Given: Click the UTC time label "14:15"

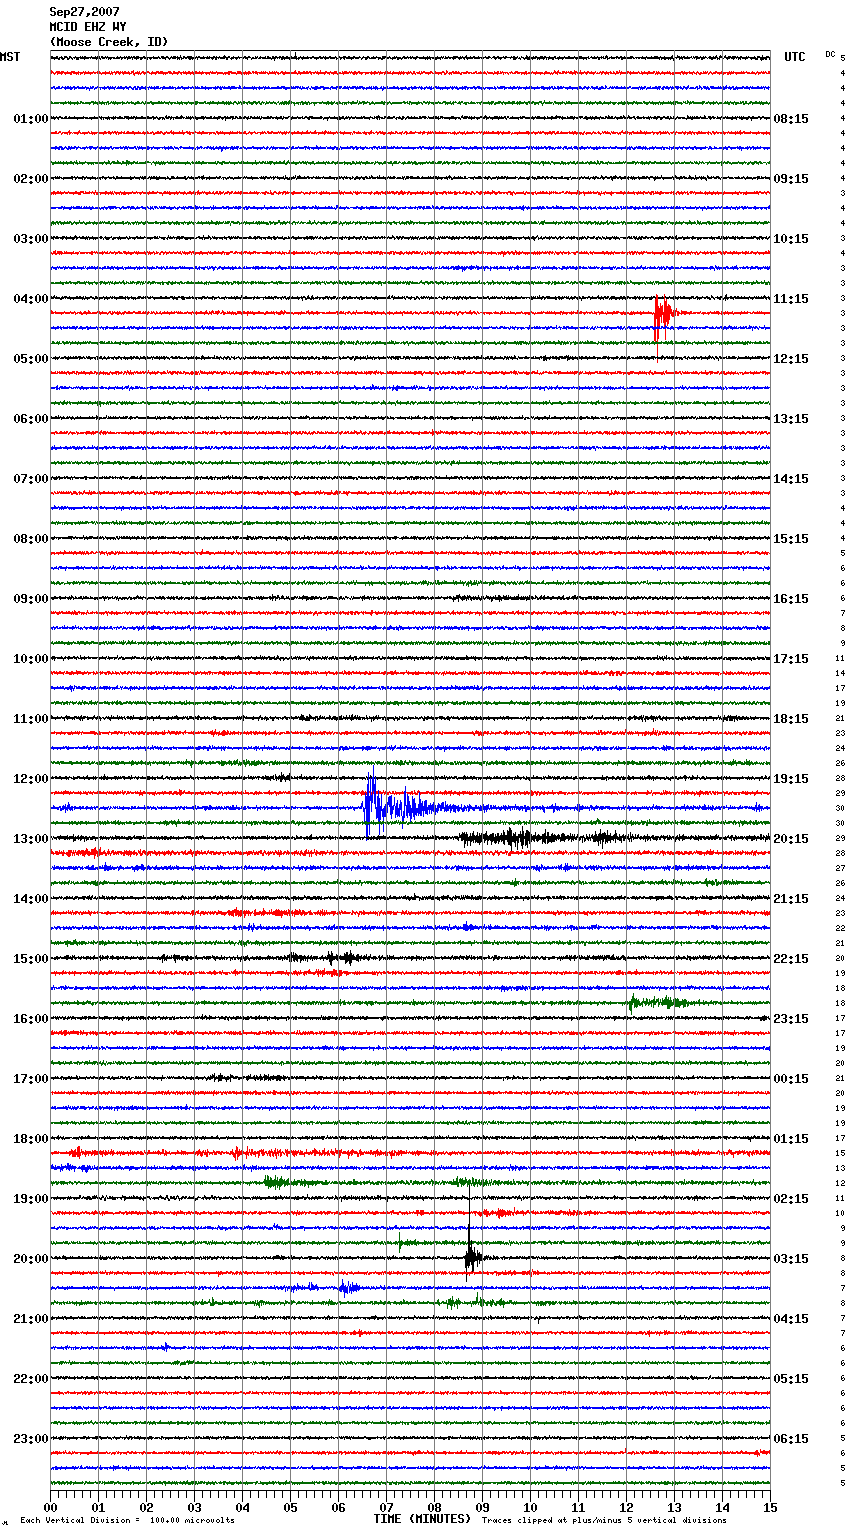Looking at the screenshot, I should 791,479.
